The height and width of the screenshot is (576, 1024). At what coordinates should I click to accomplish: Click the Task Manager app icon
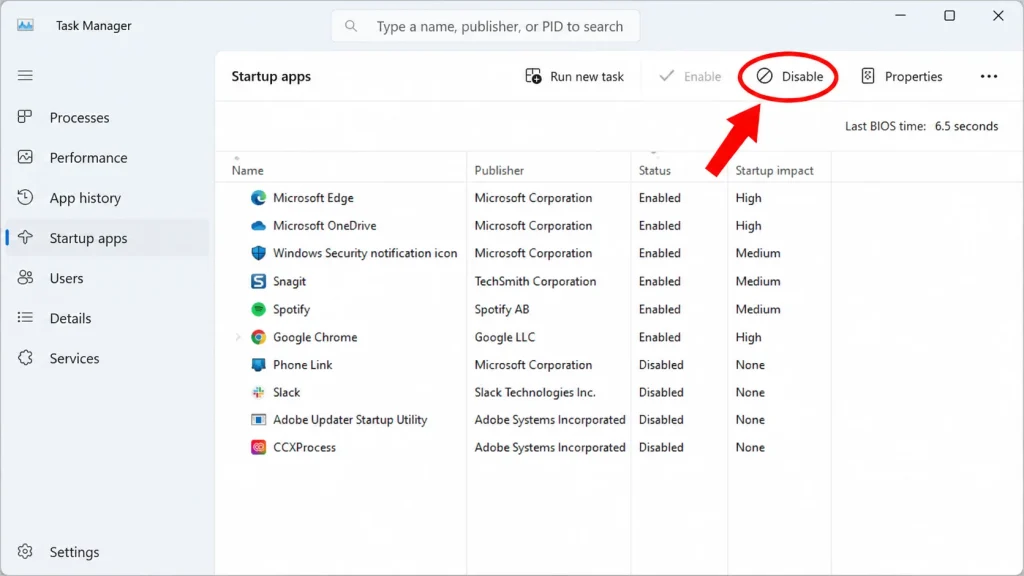(x=25, y=25)
